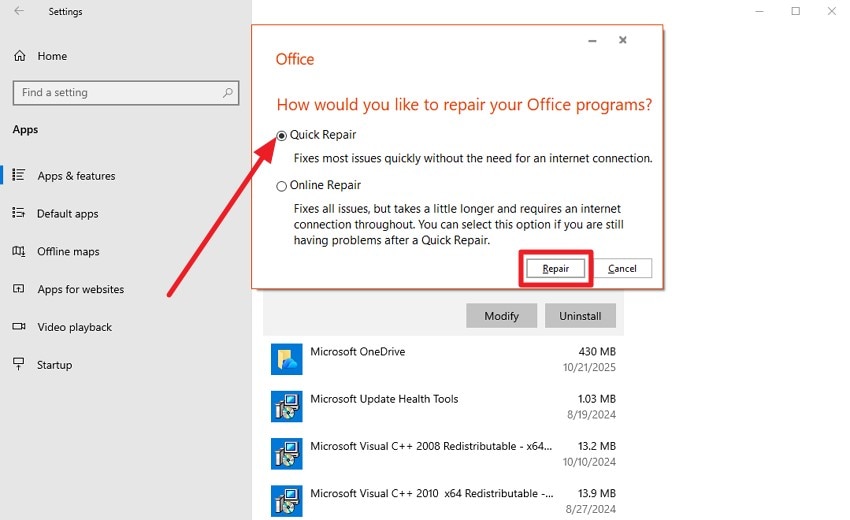This screenshot has width=850, height=520.
Task: Click the 13.2 MB size value
Action: click(x=597, y=446)
